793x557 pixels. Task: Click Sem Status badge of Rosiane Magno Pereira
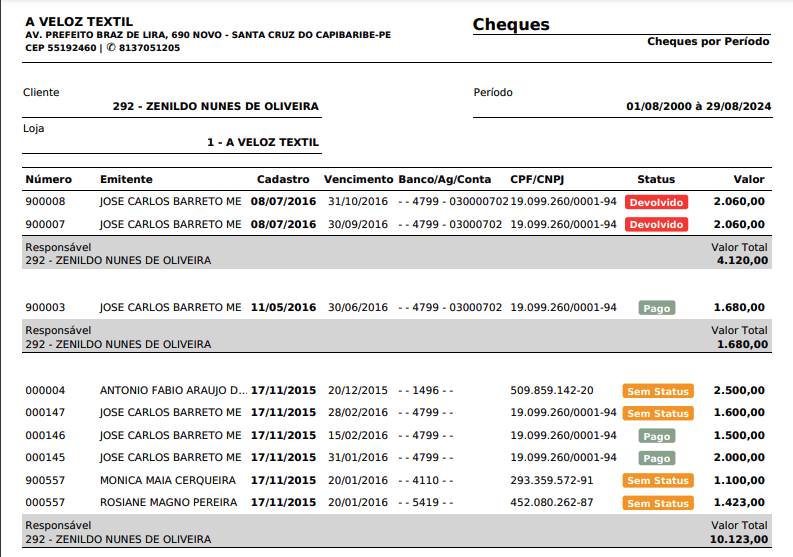click(657, 503)
